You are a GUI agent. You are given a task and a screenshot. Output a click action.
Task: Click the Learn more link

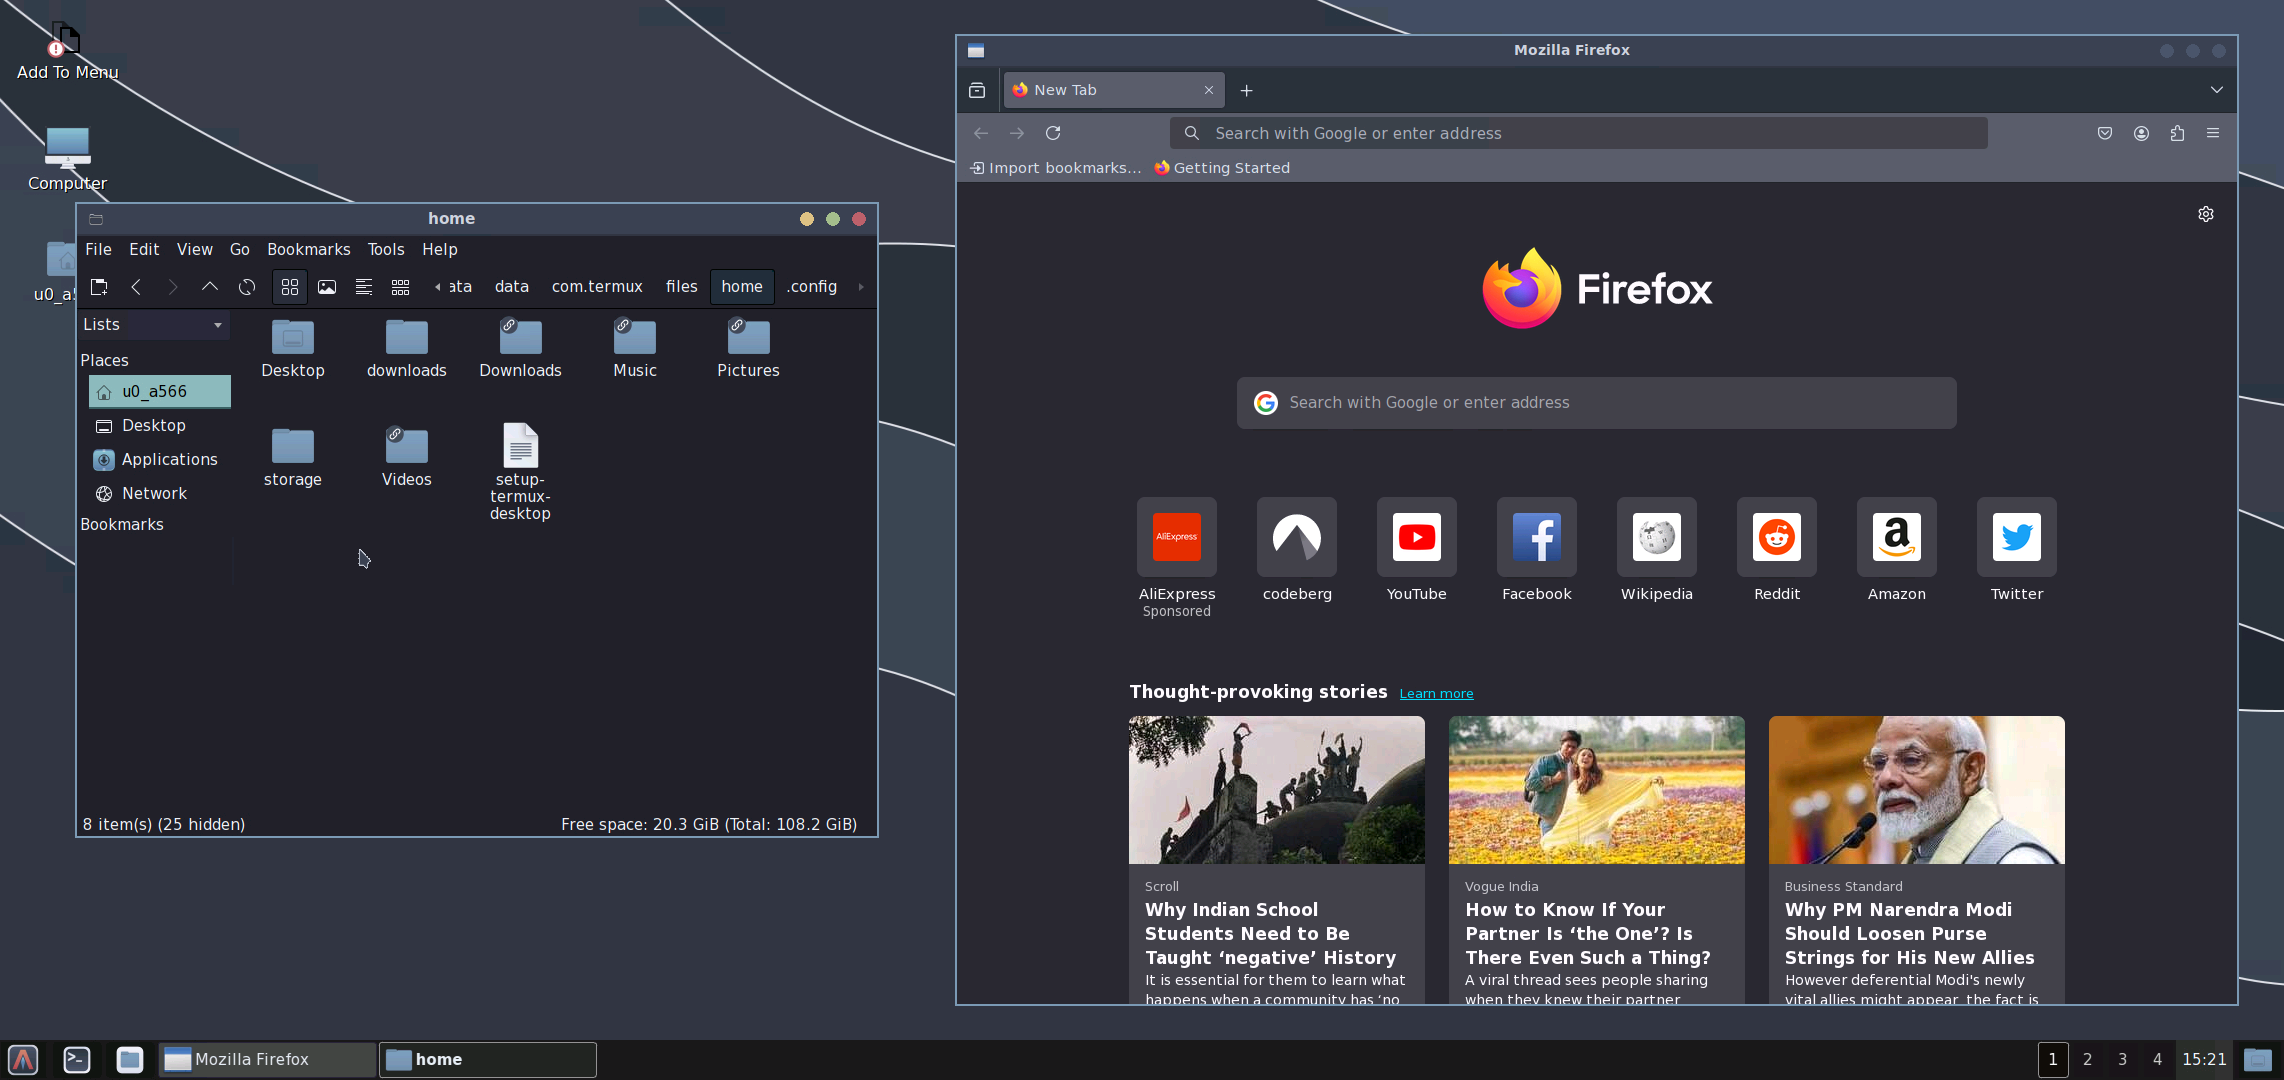click(x=1436, y=693)
